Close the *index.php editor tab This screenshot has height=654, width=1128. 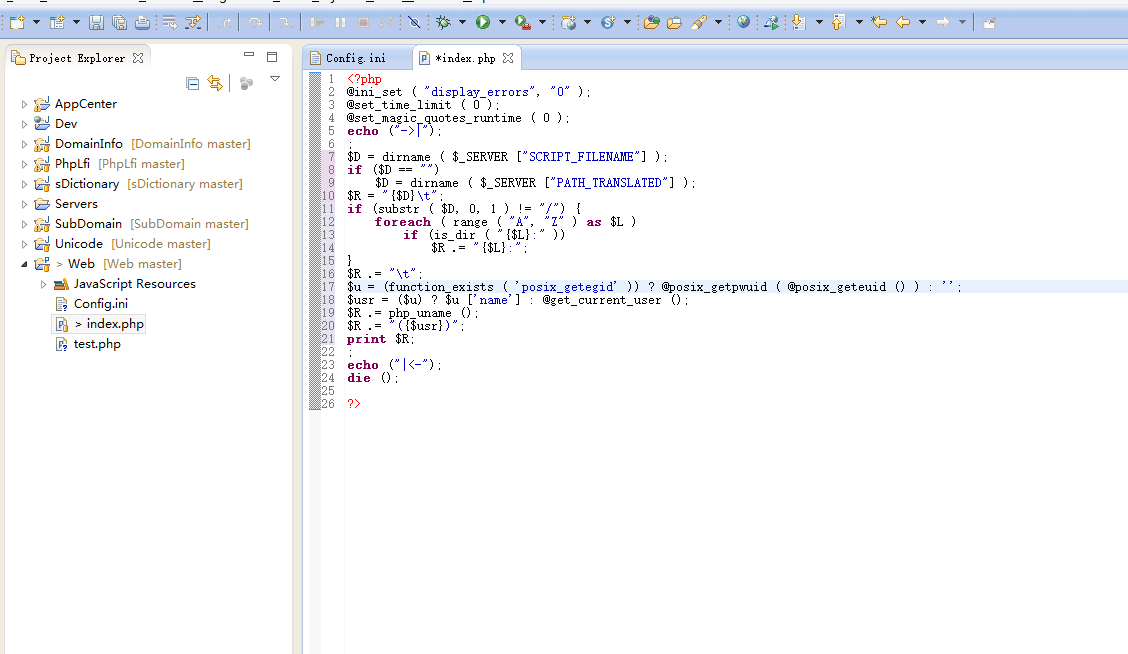(508, 58)
